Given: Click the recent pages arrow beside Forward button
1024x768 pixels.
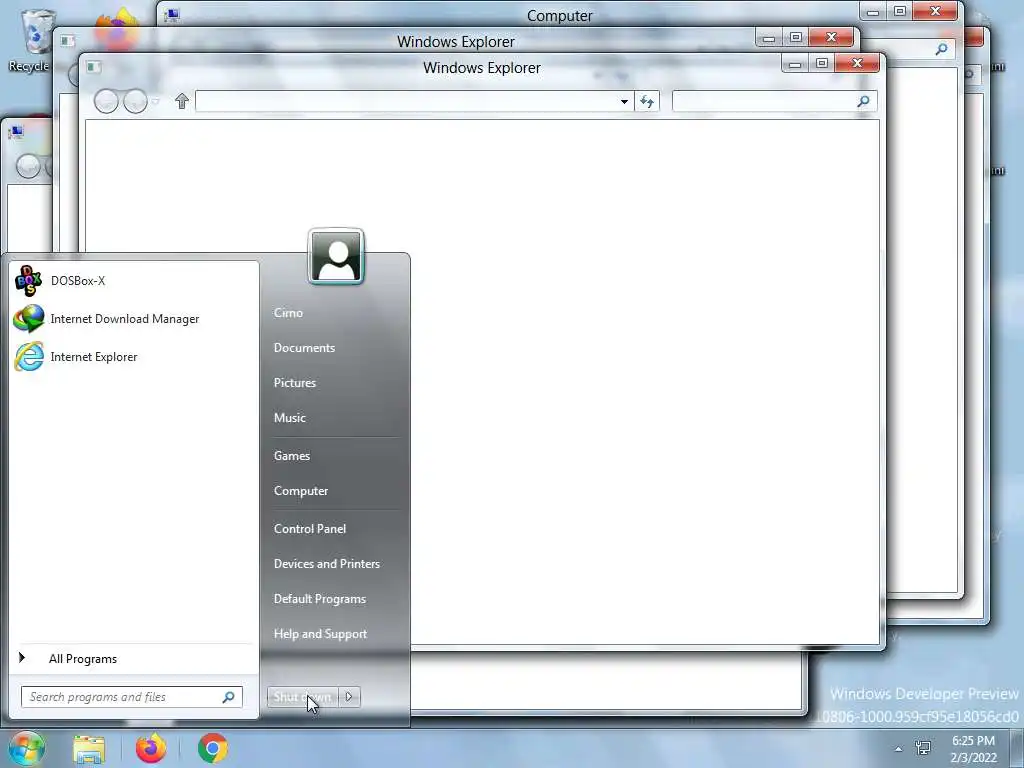Looking at the screenshot, I should (155, 102).
